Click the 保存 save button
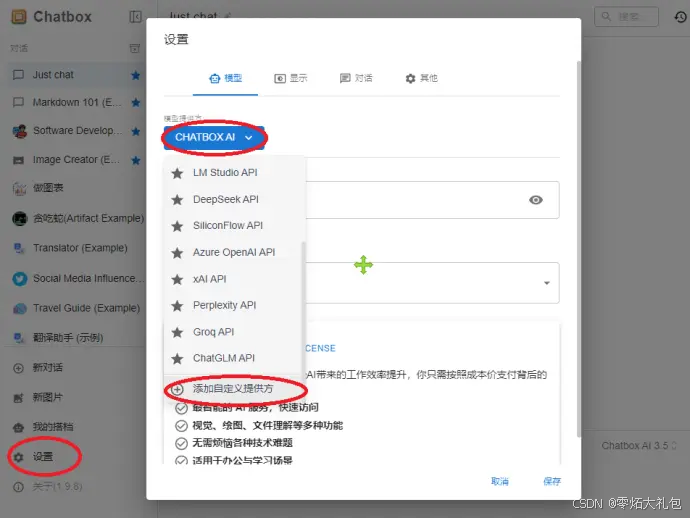The image size is (690, 518). 552,481
